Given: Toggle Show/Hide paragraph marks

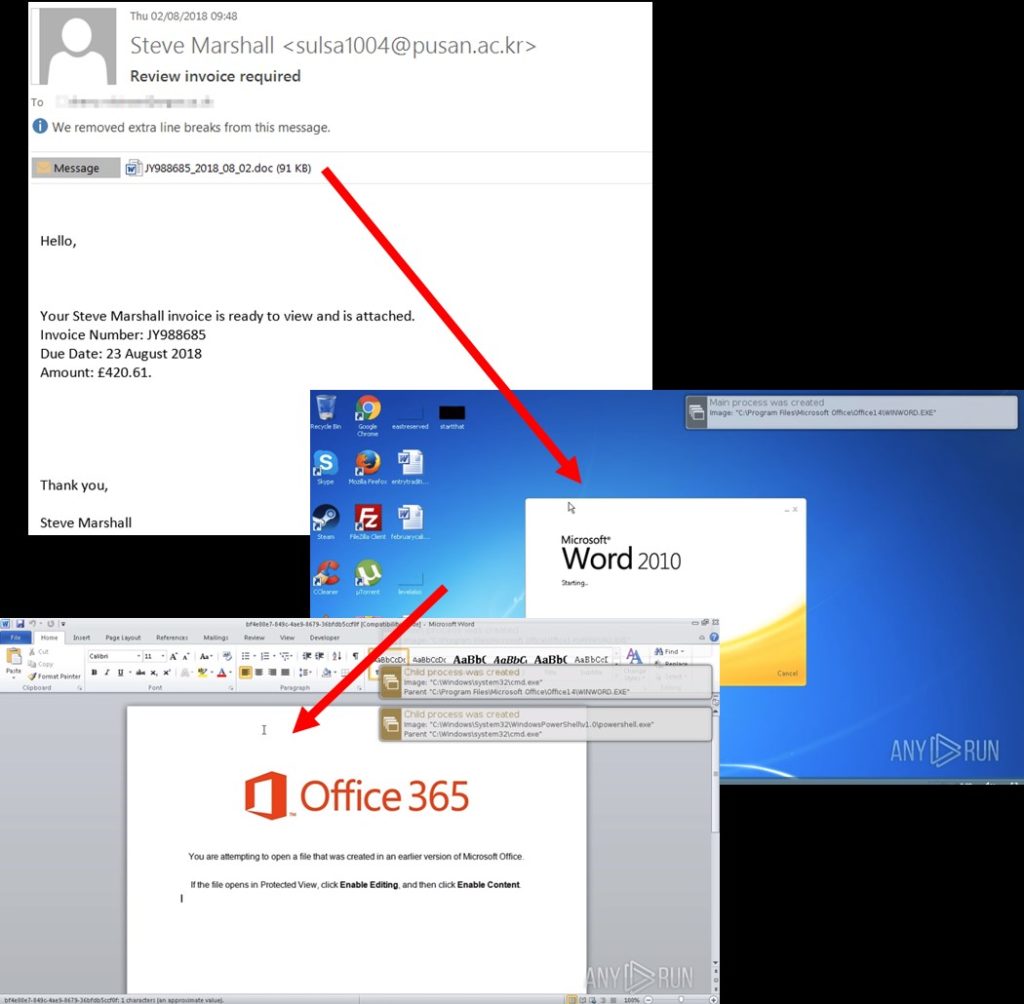Looking at the screenshot, I should point(355,656).
